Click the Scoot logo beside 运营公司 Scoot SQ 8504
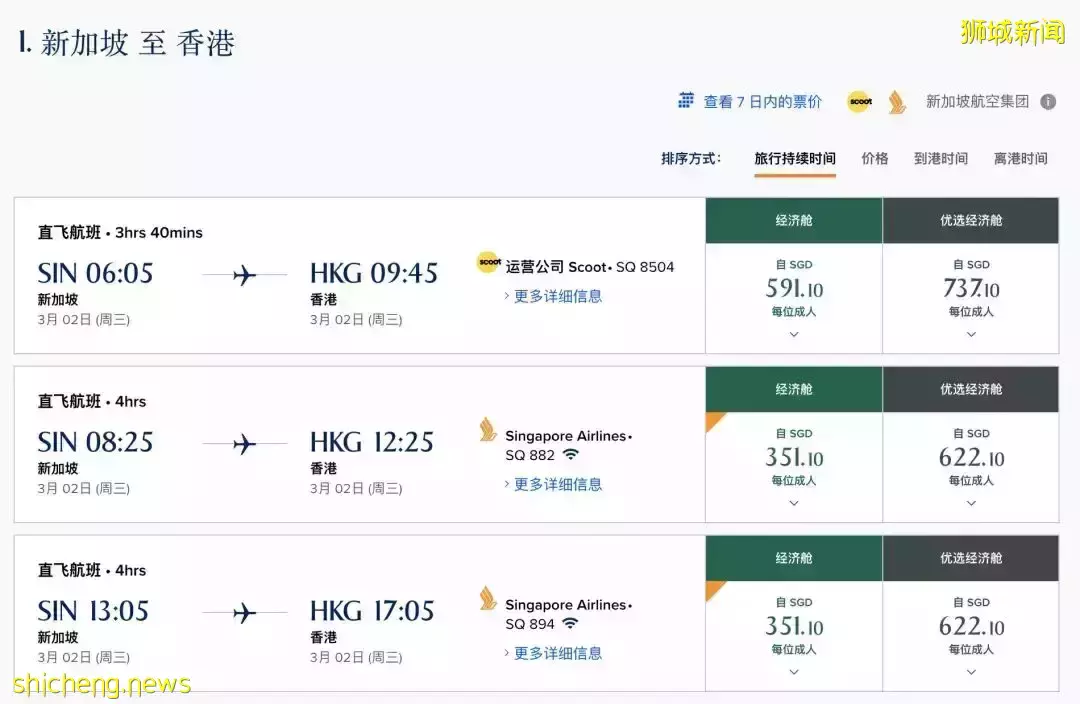 (x=489, y=263)
